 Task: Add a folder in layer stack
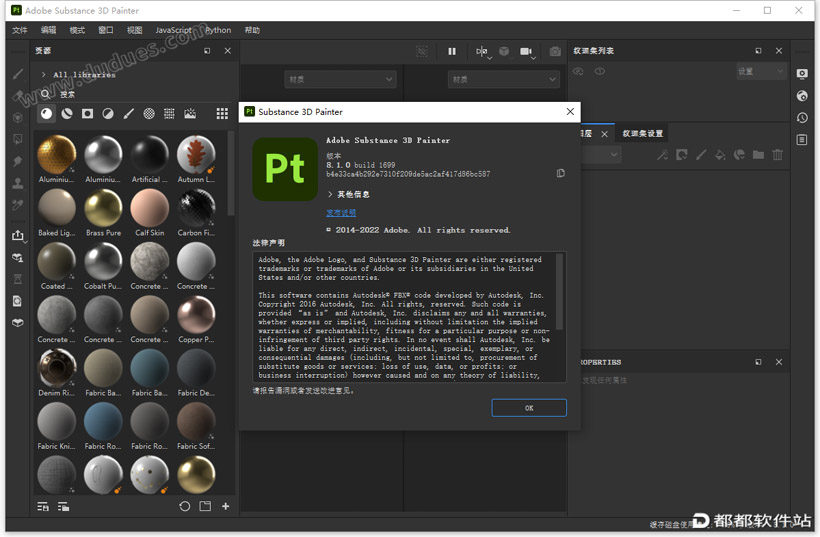758,154
